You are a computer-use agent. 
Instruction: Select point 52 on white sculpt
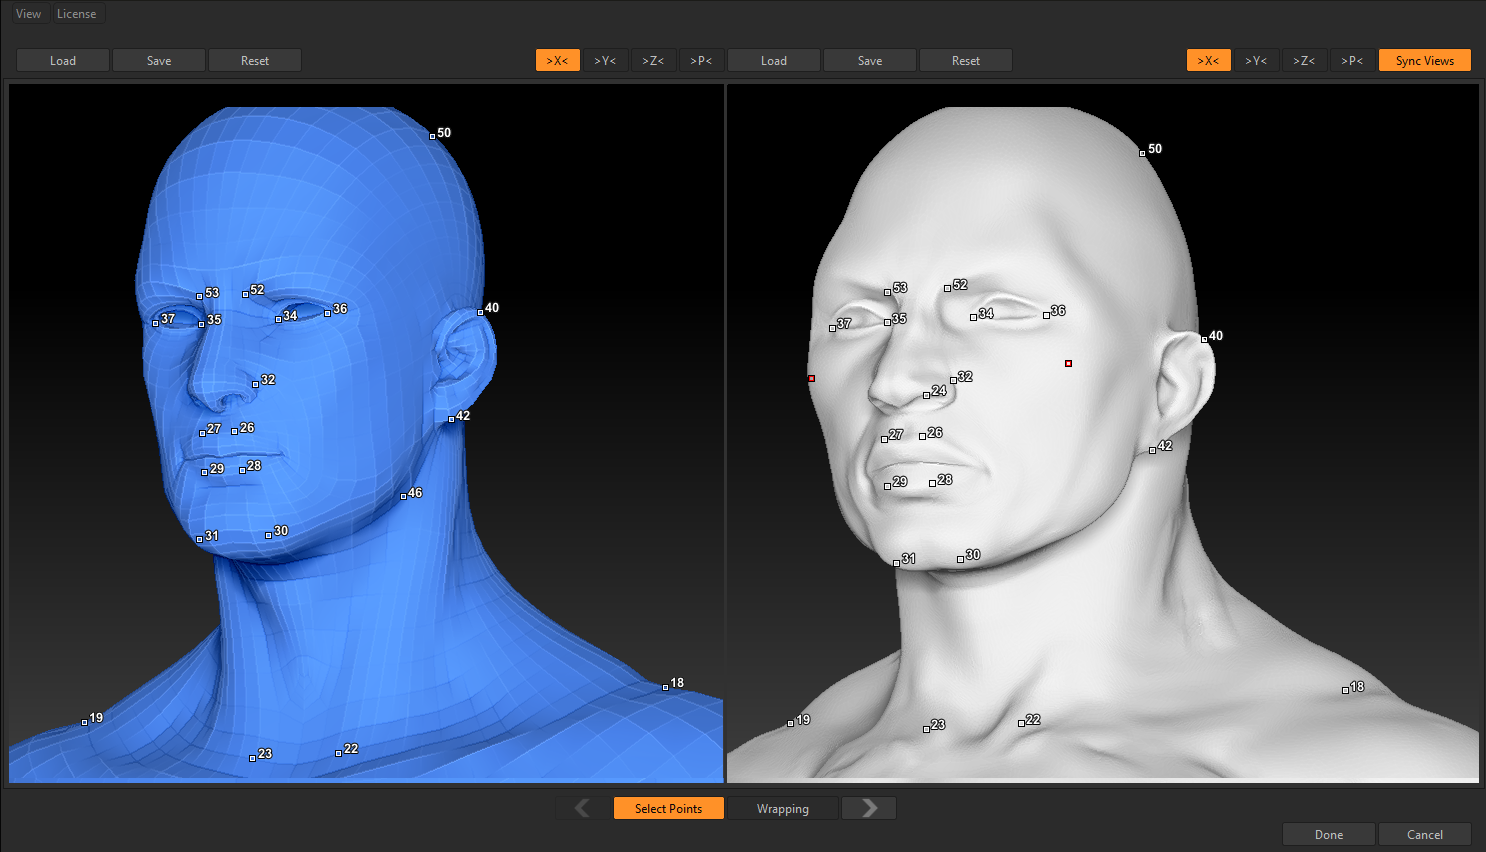[x=947, y=289]
